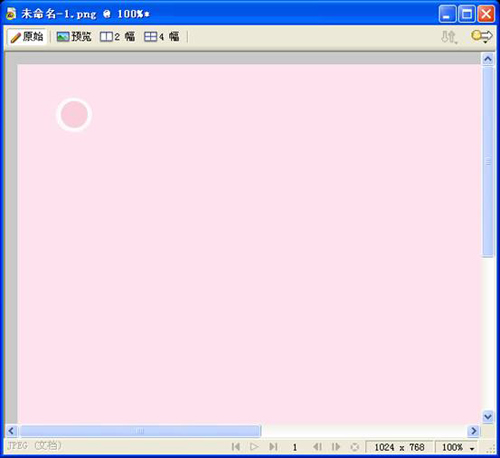
Task: Click the horizontal scrollbar right arrow
Action: click(x=473, y=431)
